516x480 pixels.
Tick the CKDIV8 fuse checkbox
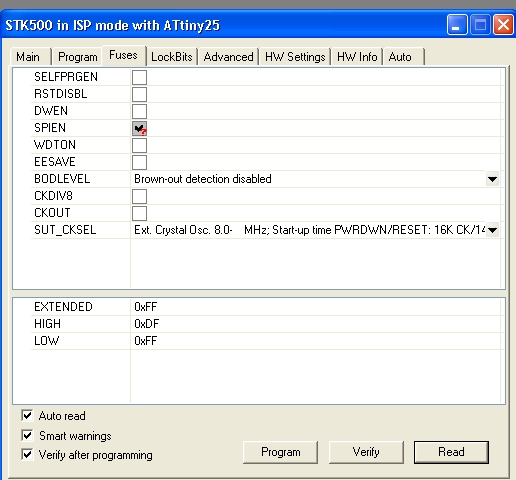click(139, 196)
